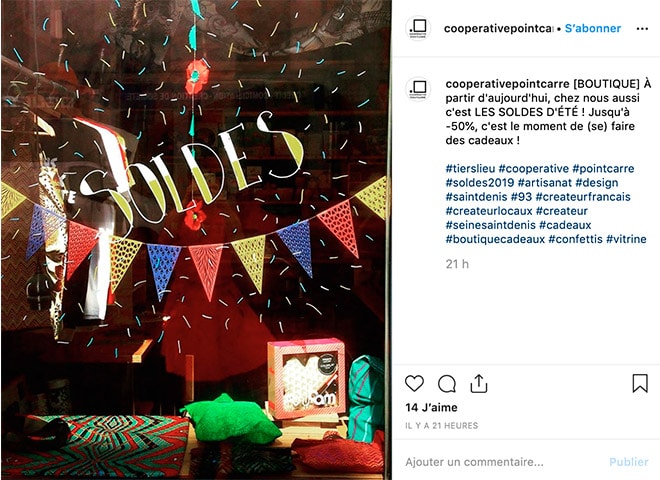View the 14 J'aime likes list
This screenshot has width=660, height=480.
click(431, 407)
